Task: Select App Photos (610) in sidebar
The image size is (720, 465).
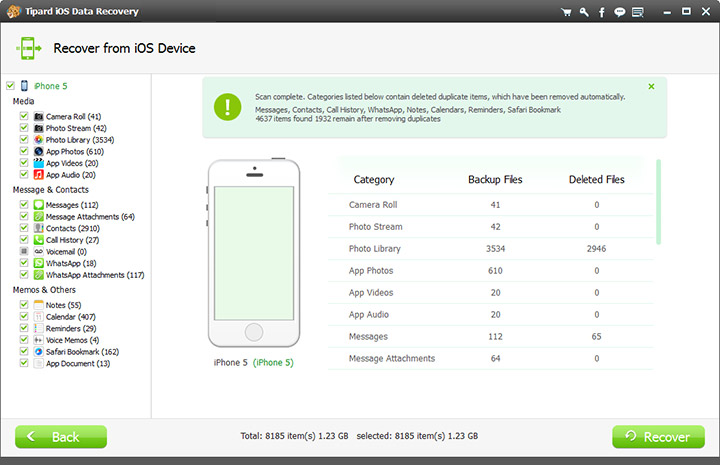Action: (75, 151)
